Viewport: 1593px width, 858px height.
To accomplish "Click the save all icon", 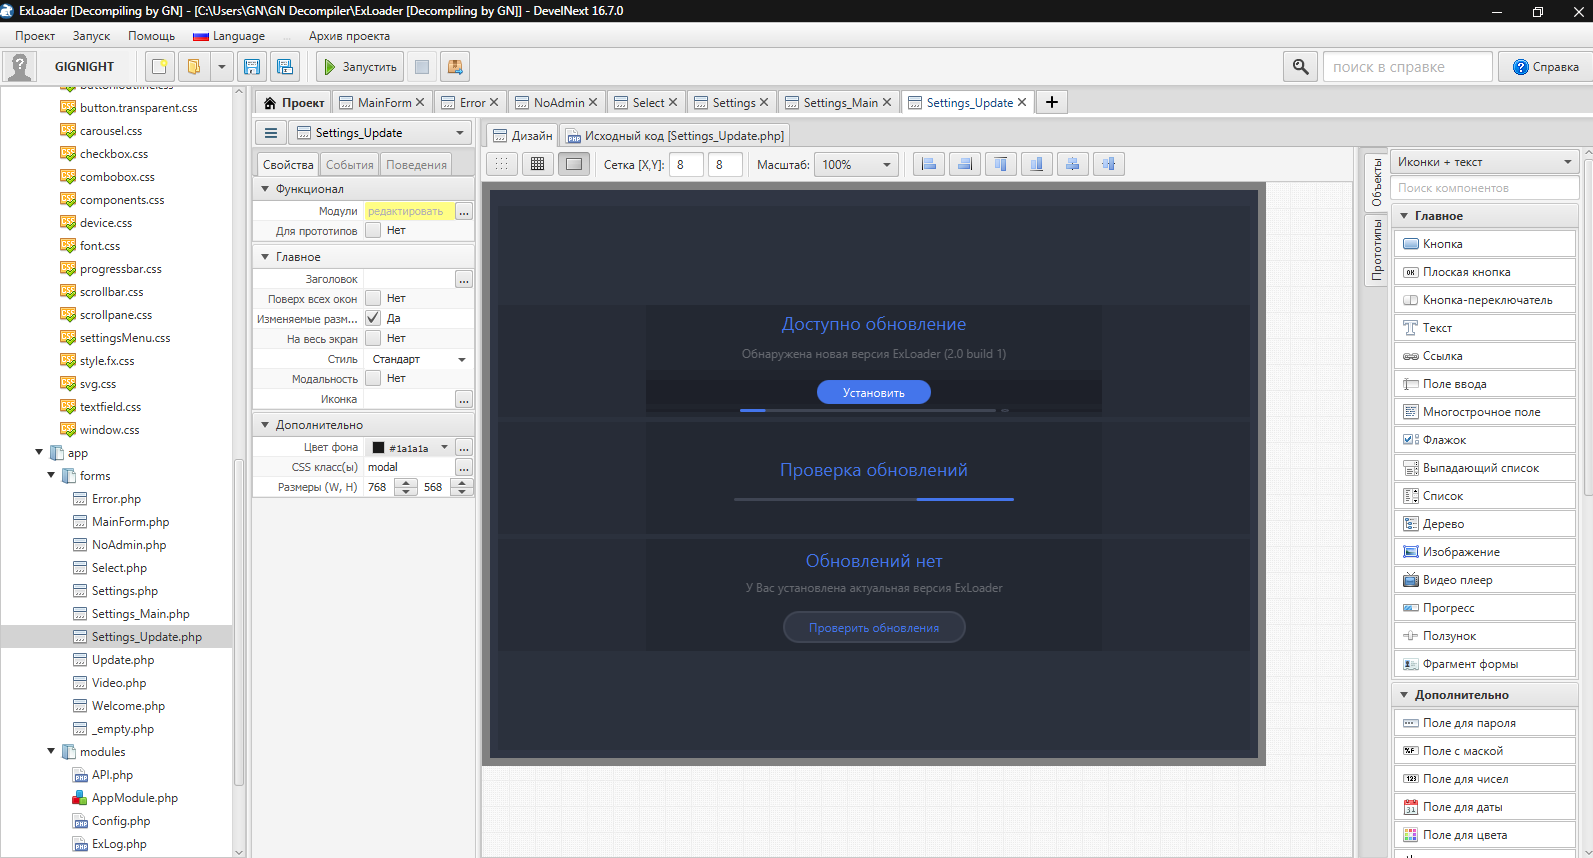I will [285, 67].
